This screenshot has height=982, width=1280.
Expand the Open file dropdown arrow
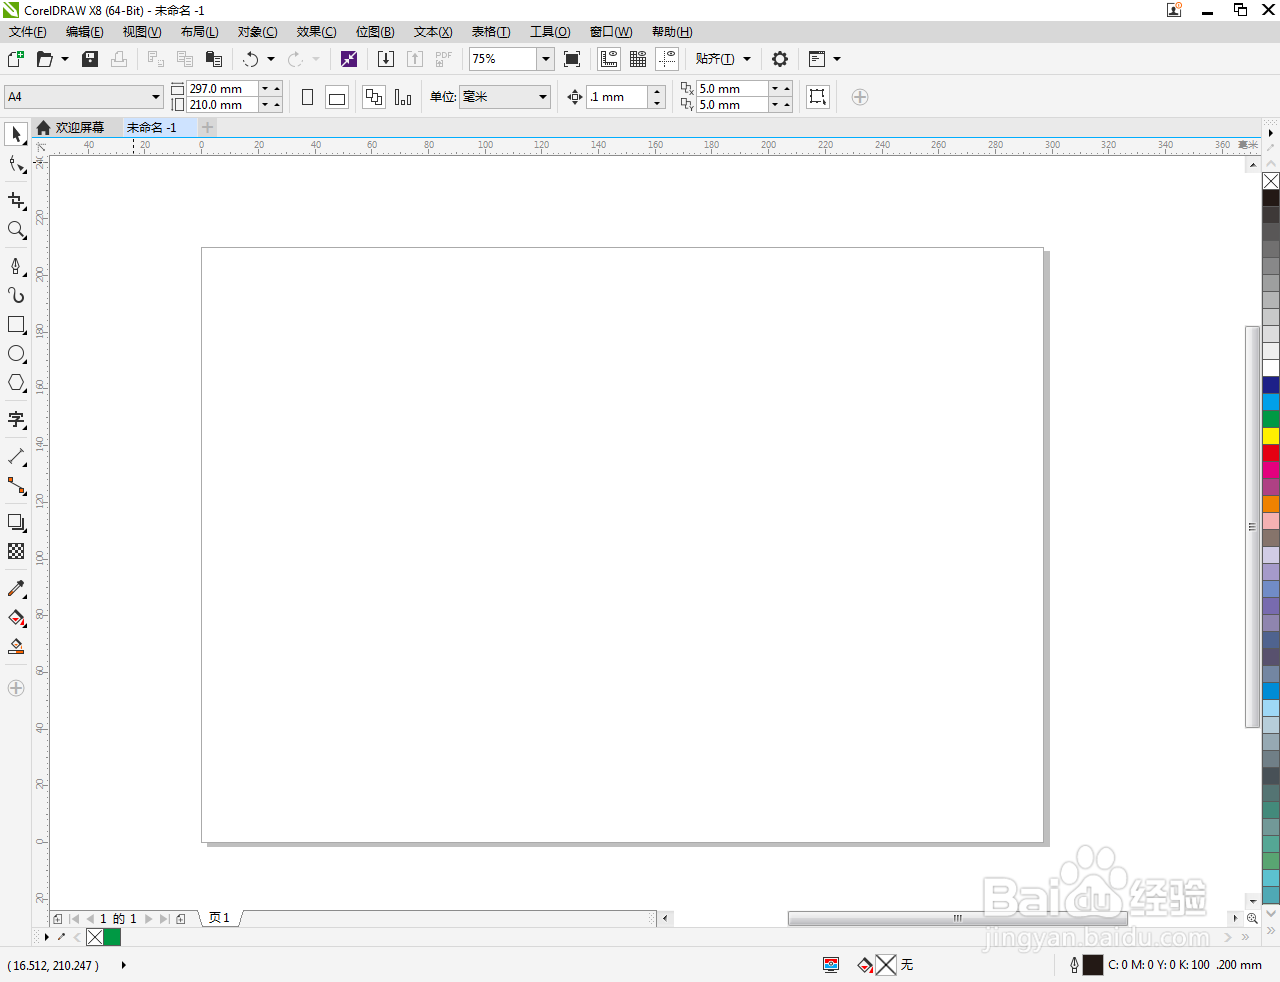click(65, 59)
